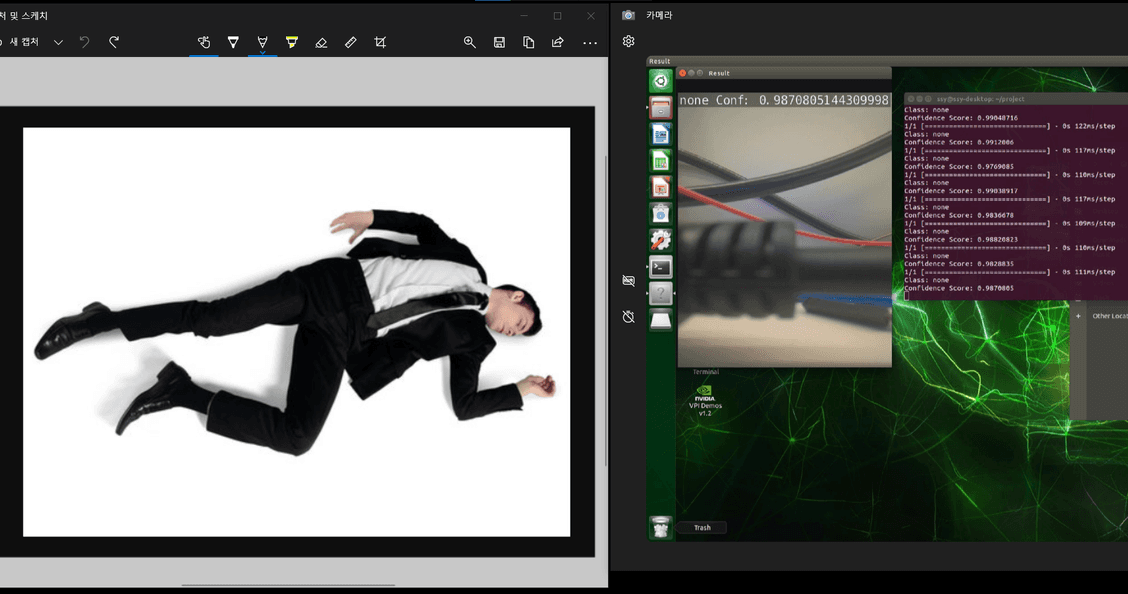Click the zoom magnifier icon
Viewport: 1128px width, 594px height.
pyautogui.click(x=469, y=42)
